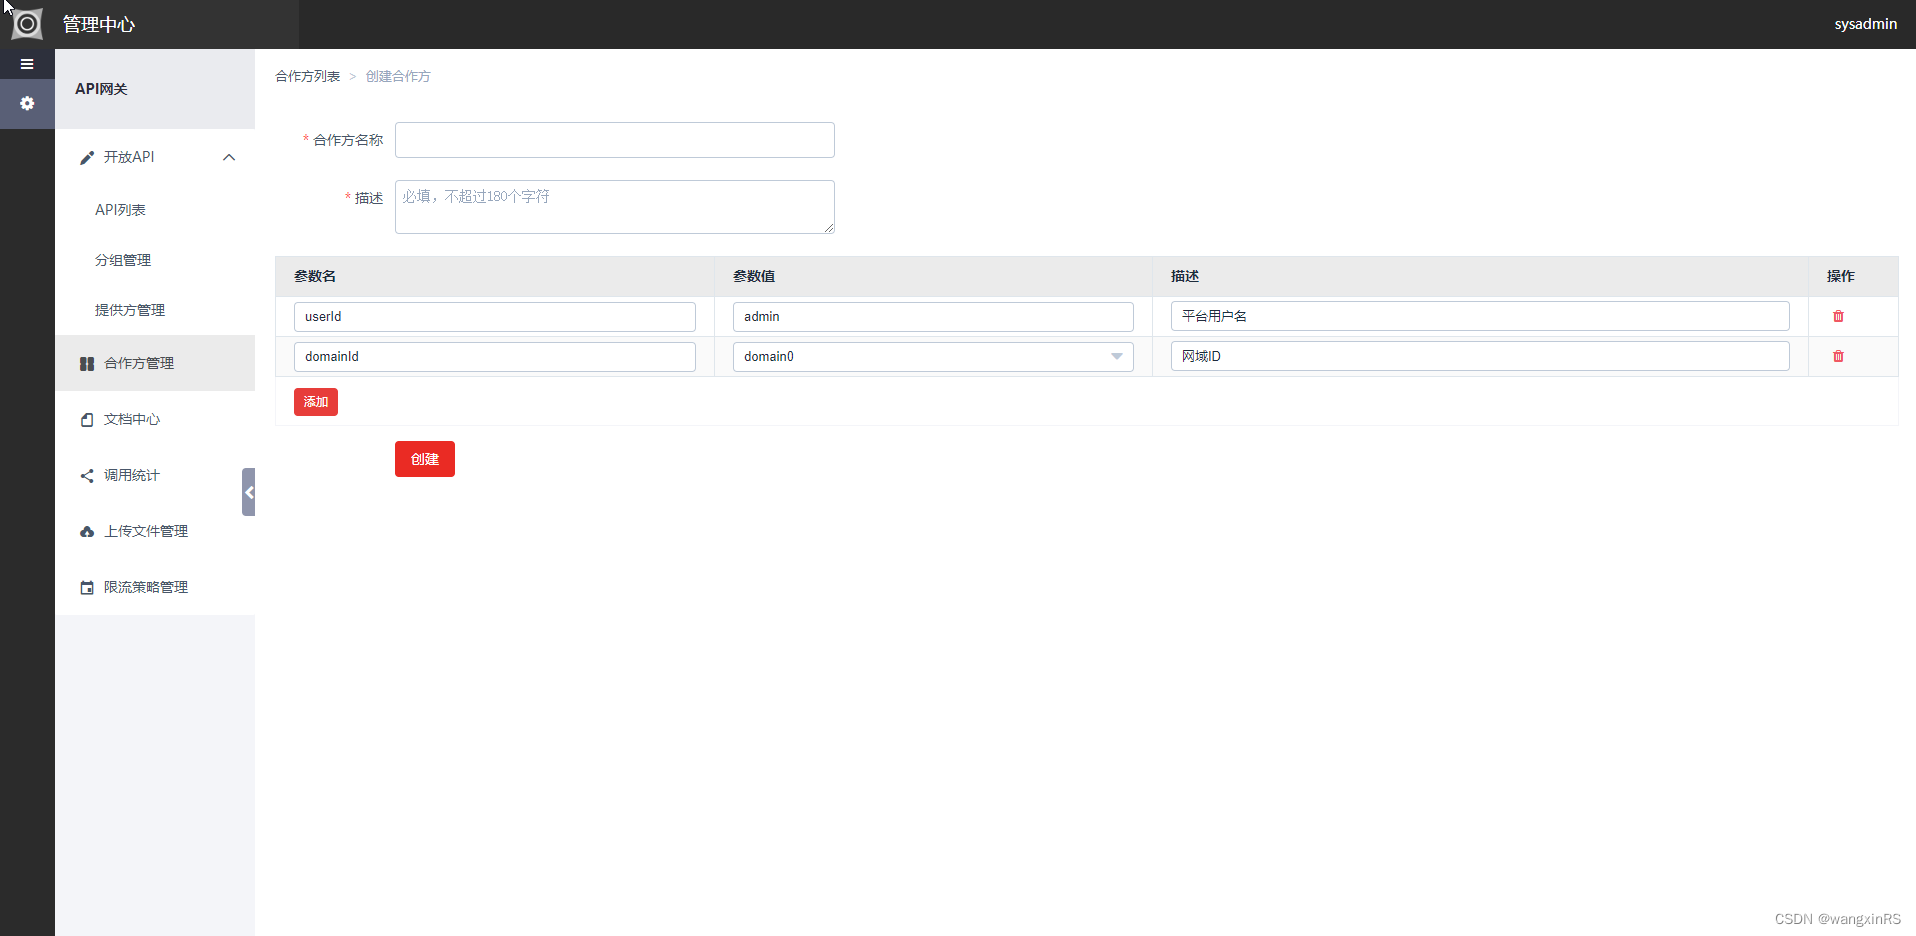Collapse the 开放API submenu chevron
Image resolution: width=1916 pixels, height=936 pixels.
pos(229,157)
